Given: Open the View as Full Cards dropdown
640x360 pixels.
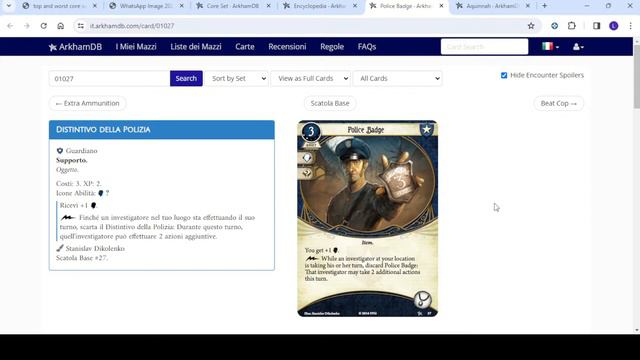Looking at the screenshot, I should [311, 78].
